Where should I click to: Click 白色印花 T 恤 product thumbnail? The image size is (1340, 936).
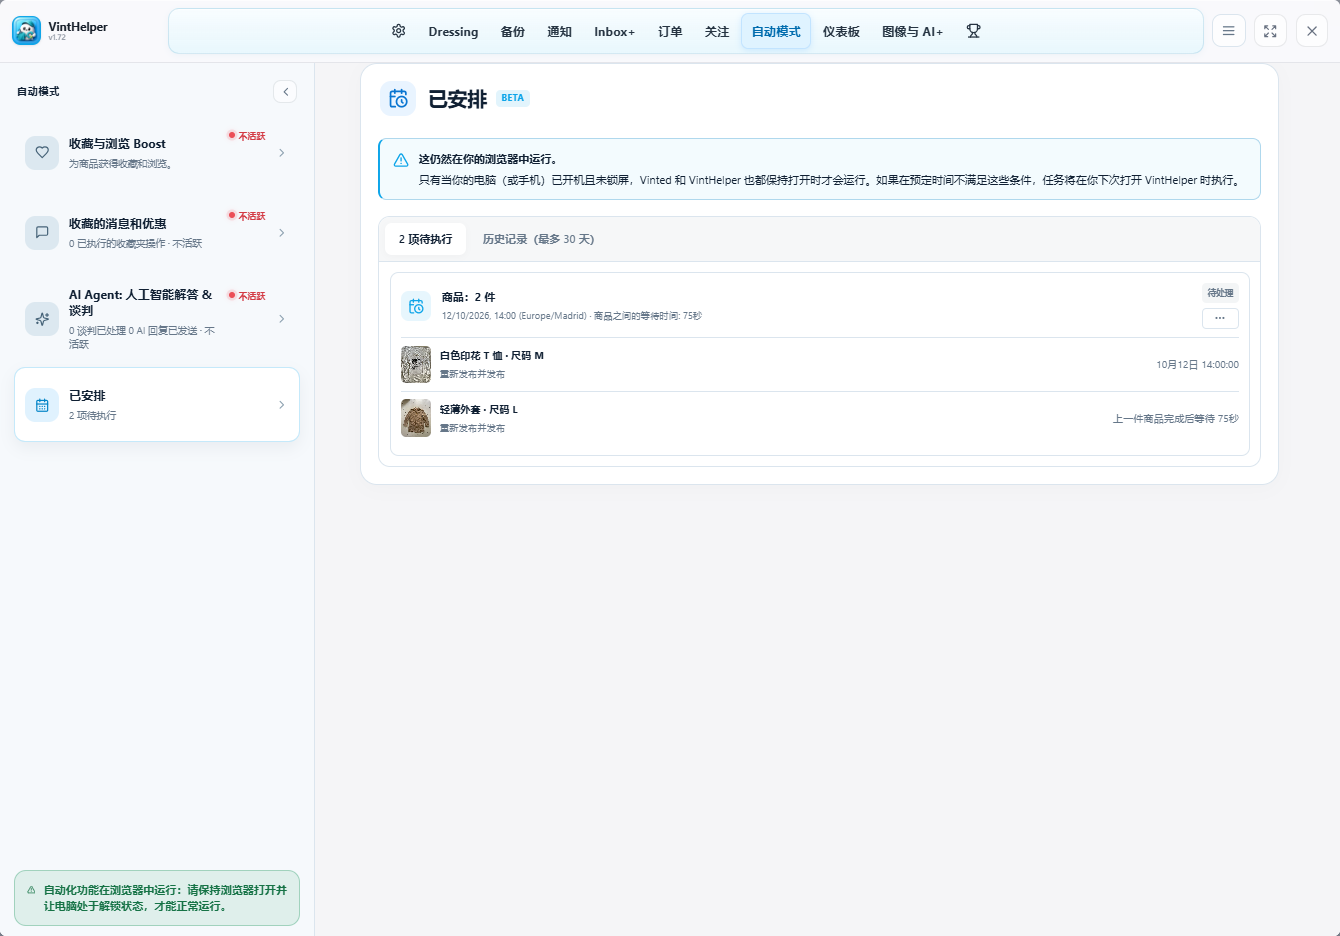pos(416,364)
